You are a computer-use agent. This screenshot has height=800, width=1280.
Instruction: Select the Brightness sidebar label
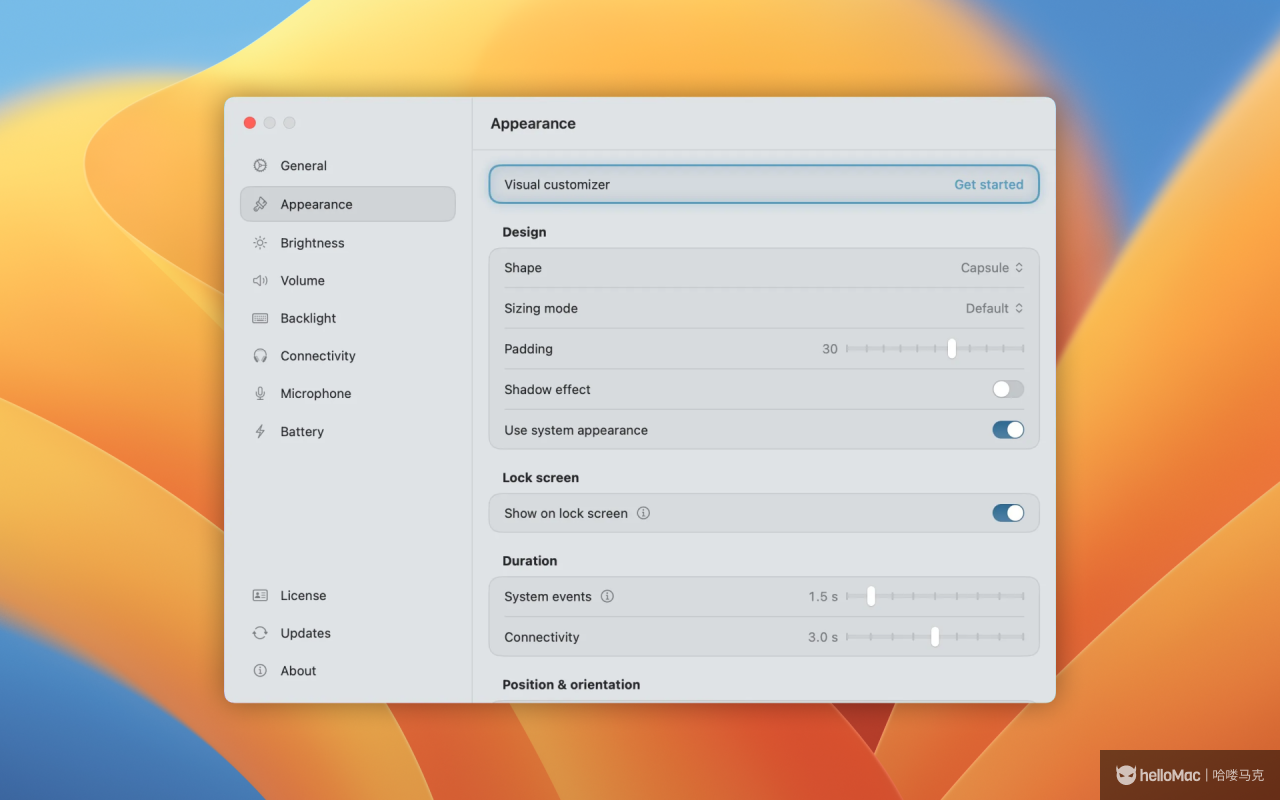312,243
